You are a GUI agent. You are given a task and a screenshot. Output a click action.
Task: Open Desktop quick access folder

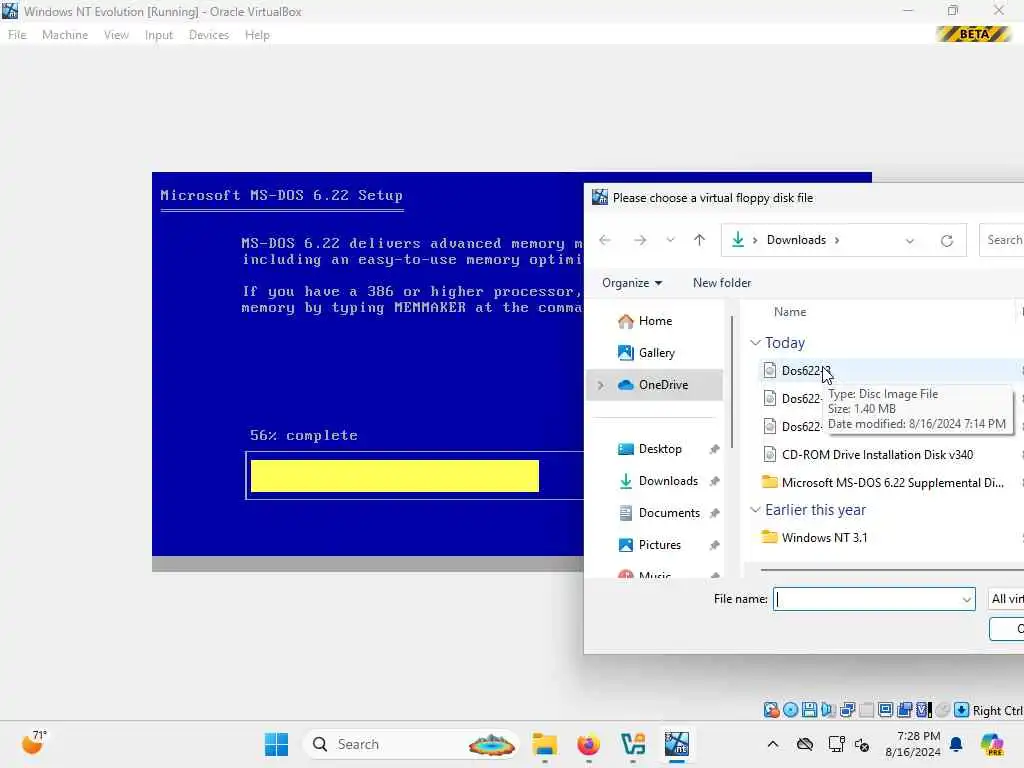point(660,449)
